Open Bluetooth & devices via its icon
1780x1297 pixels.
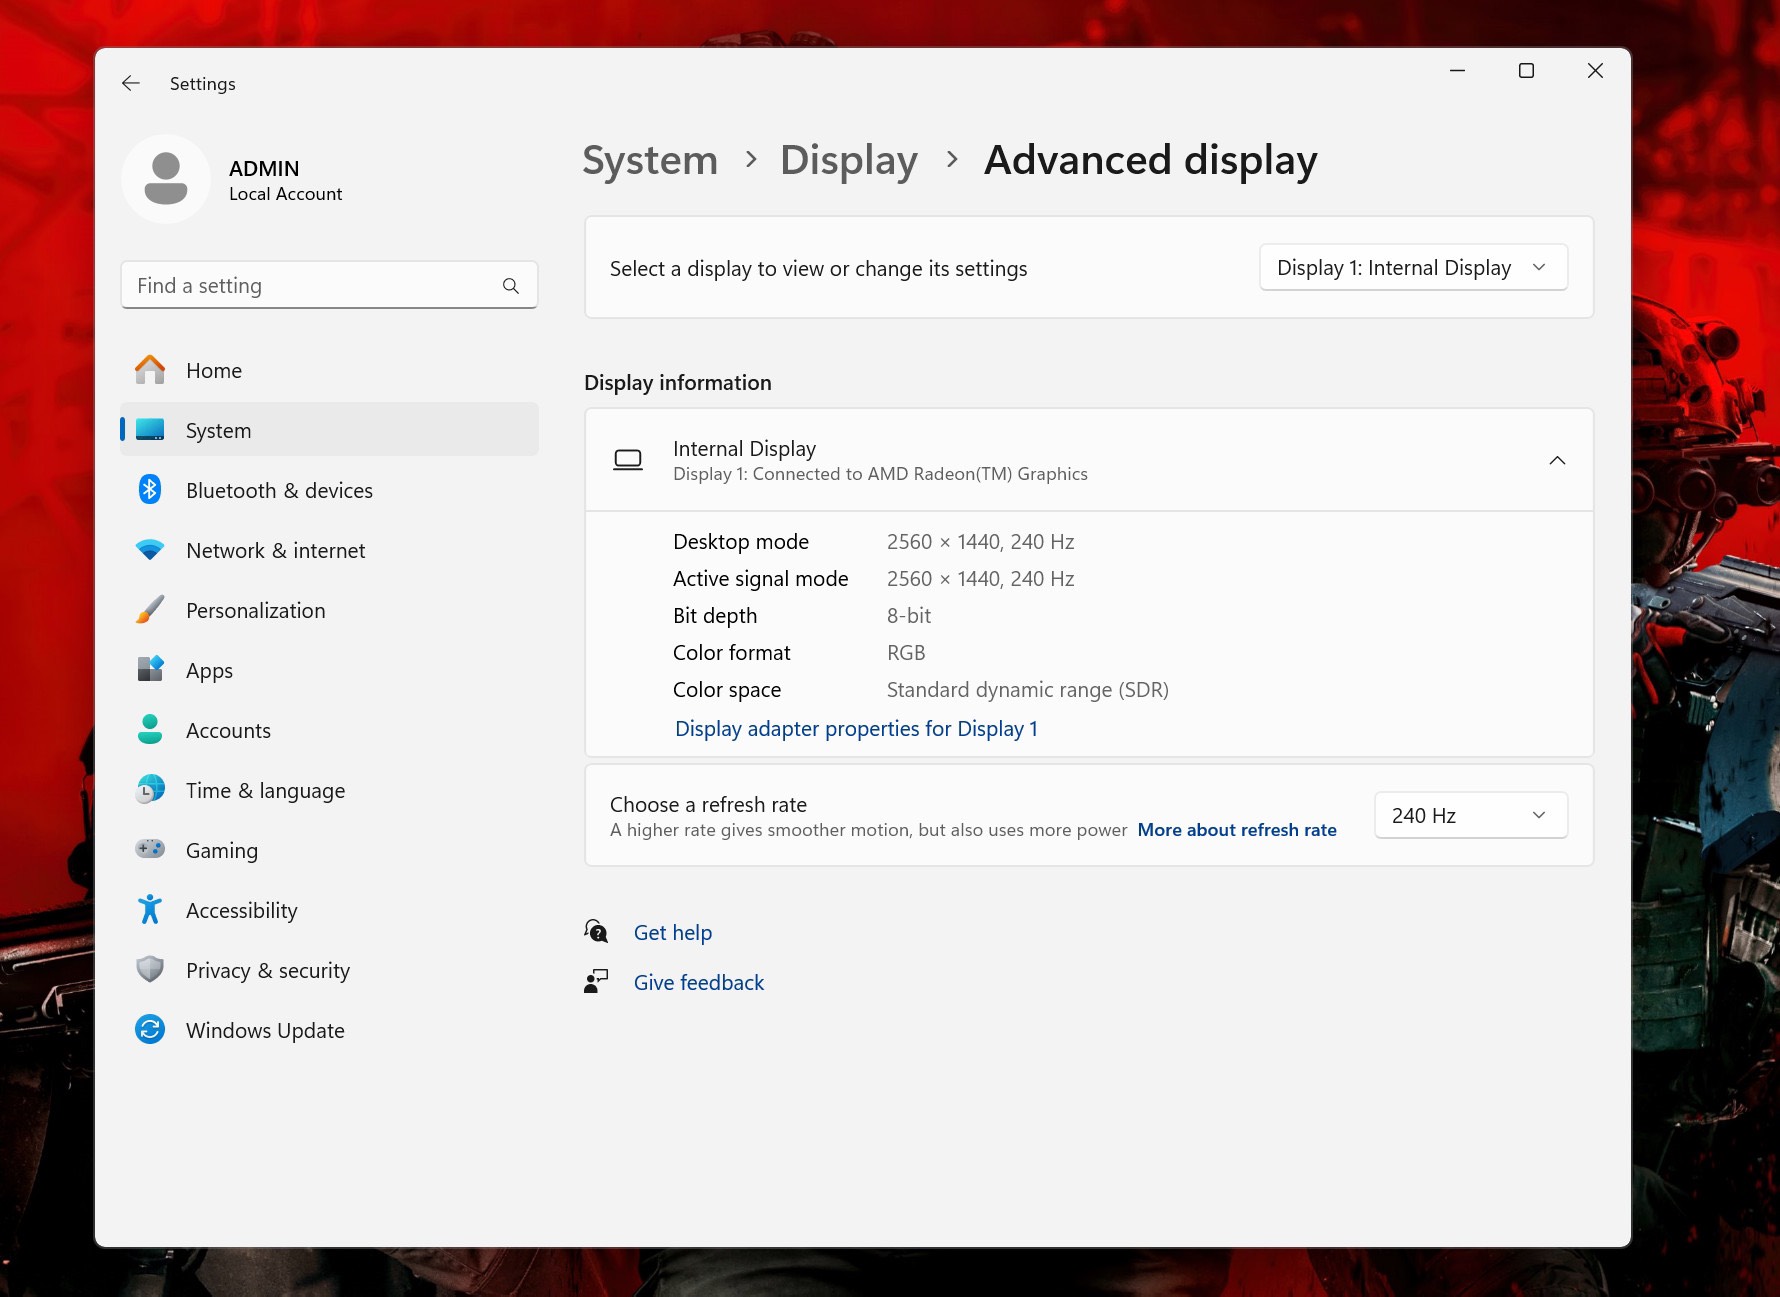[150, 490]
